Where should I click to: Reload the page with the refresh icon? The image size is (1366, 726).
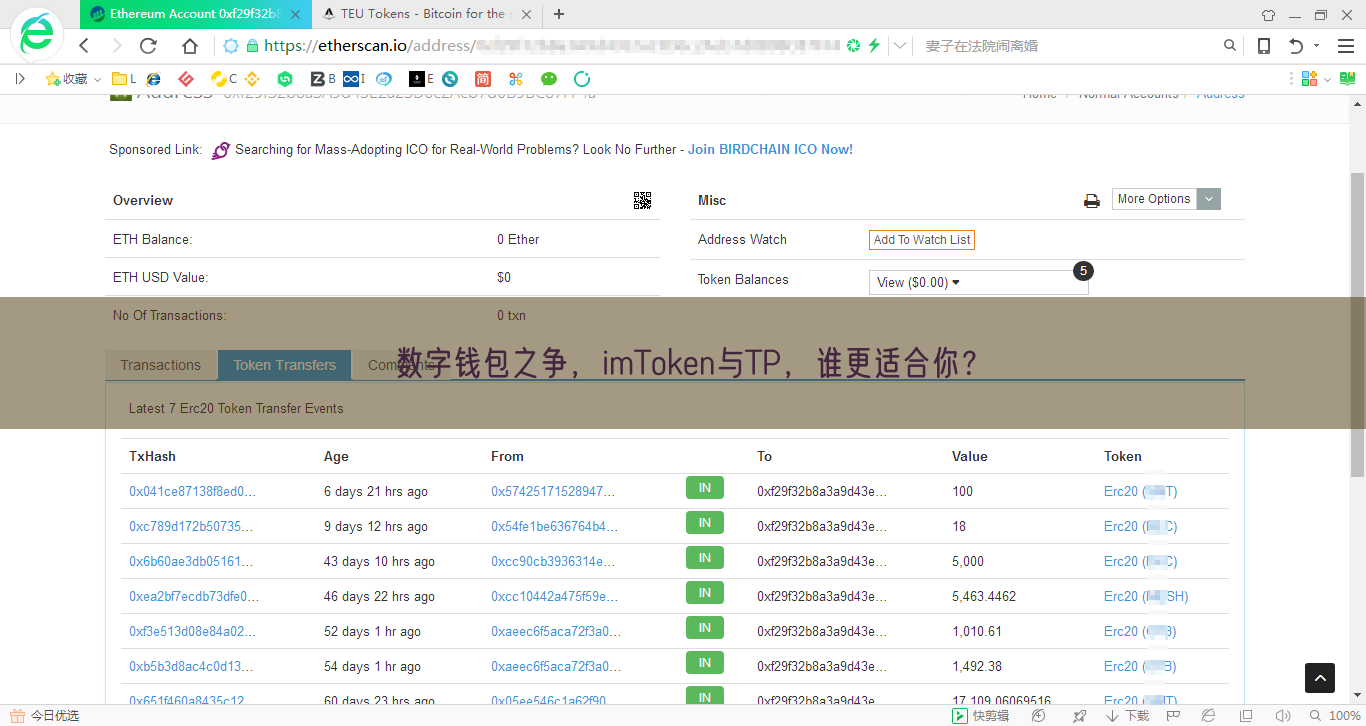[x=148, y=46]
